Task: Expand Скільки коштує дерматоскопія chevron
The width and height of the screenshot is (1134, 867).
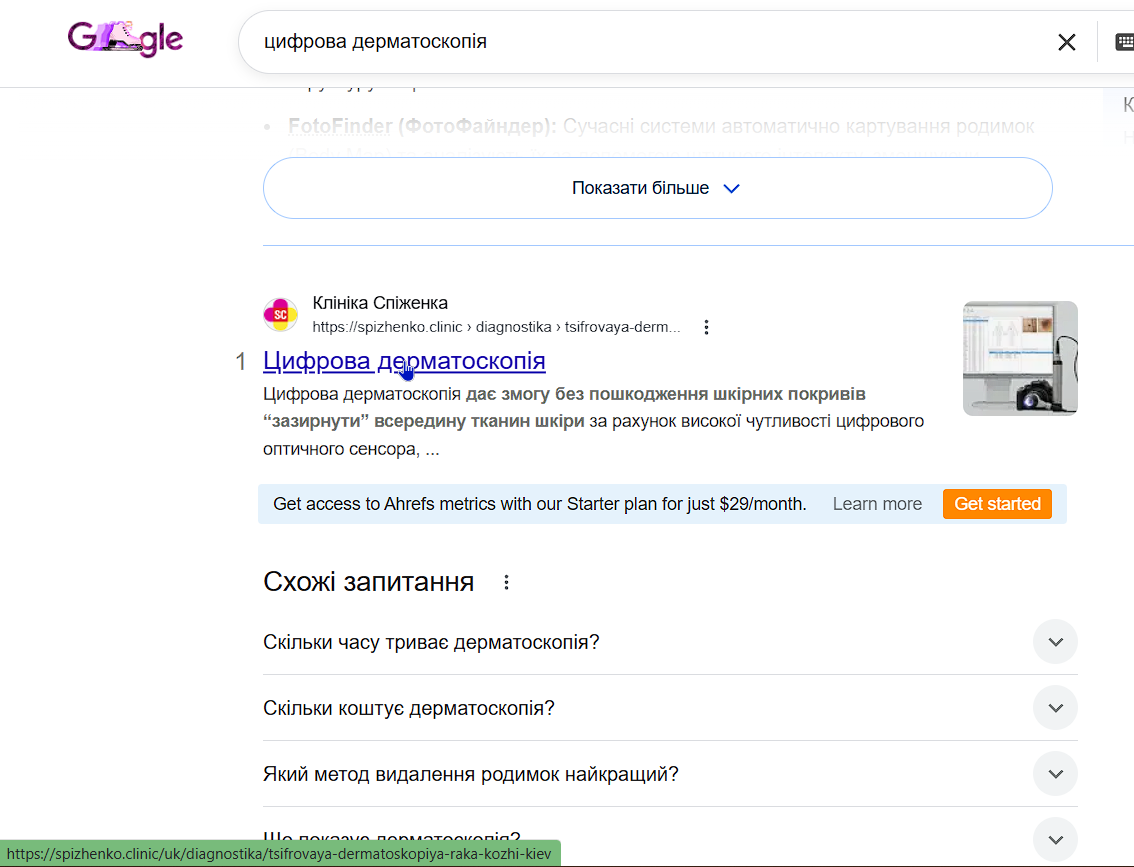Action: click(x=1056, y=708)
